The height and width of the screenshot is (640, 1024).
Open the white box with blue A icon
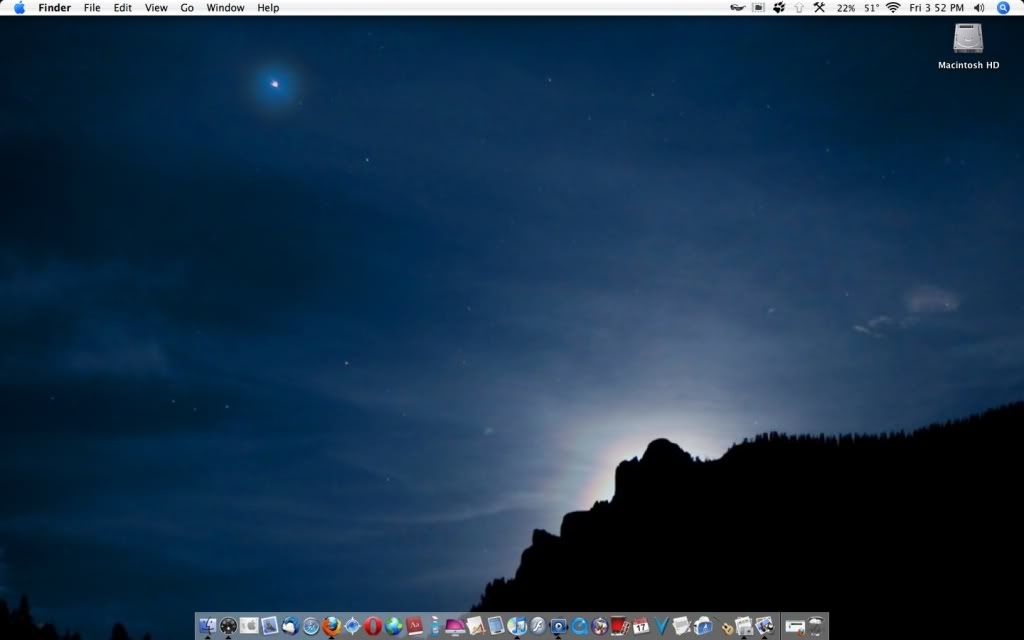[x=703, y=626]
